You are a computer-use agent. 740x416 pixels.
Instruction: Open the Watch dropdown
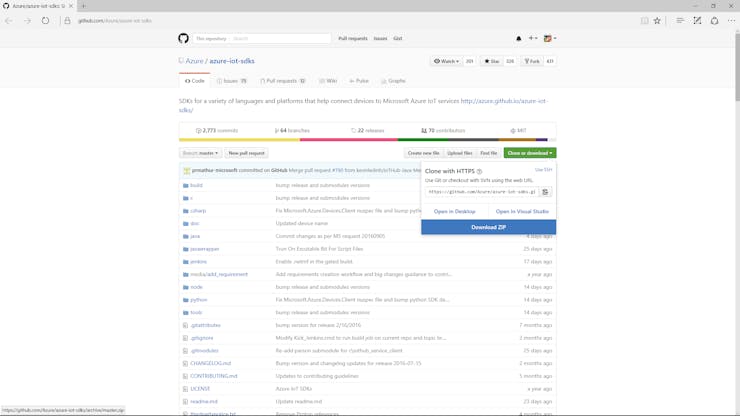tap(446, 61)
